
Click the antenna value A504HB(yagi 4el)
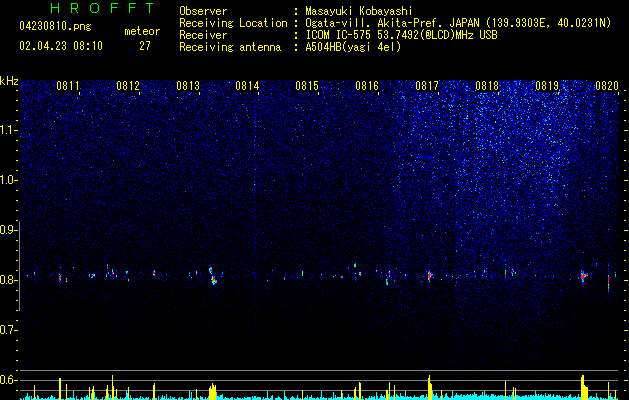point(353,47)
